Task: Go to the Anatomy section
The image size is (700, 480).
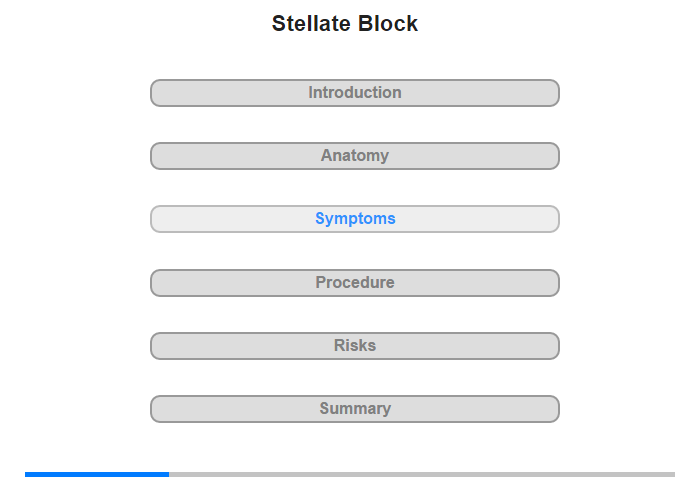Action: [355, 156]
